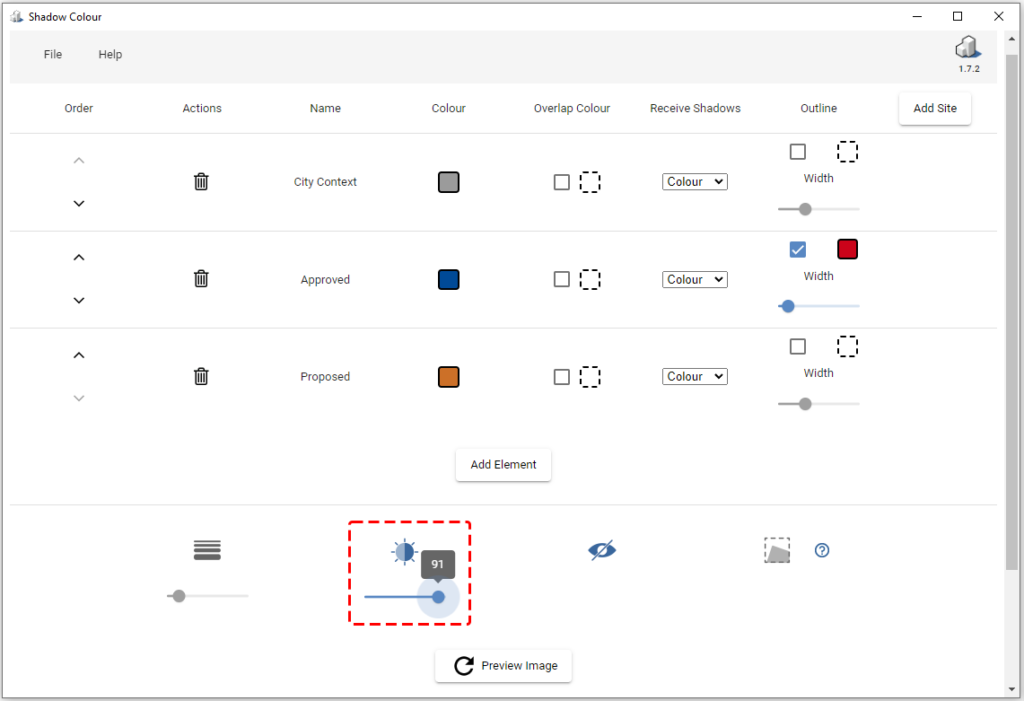Open the Colour dropdown in the Proposed row
Image resolution: width=1024 pixels, height=701 pixels.
pos(694,377)
